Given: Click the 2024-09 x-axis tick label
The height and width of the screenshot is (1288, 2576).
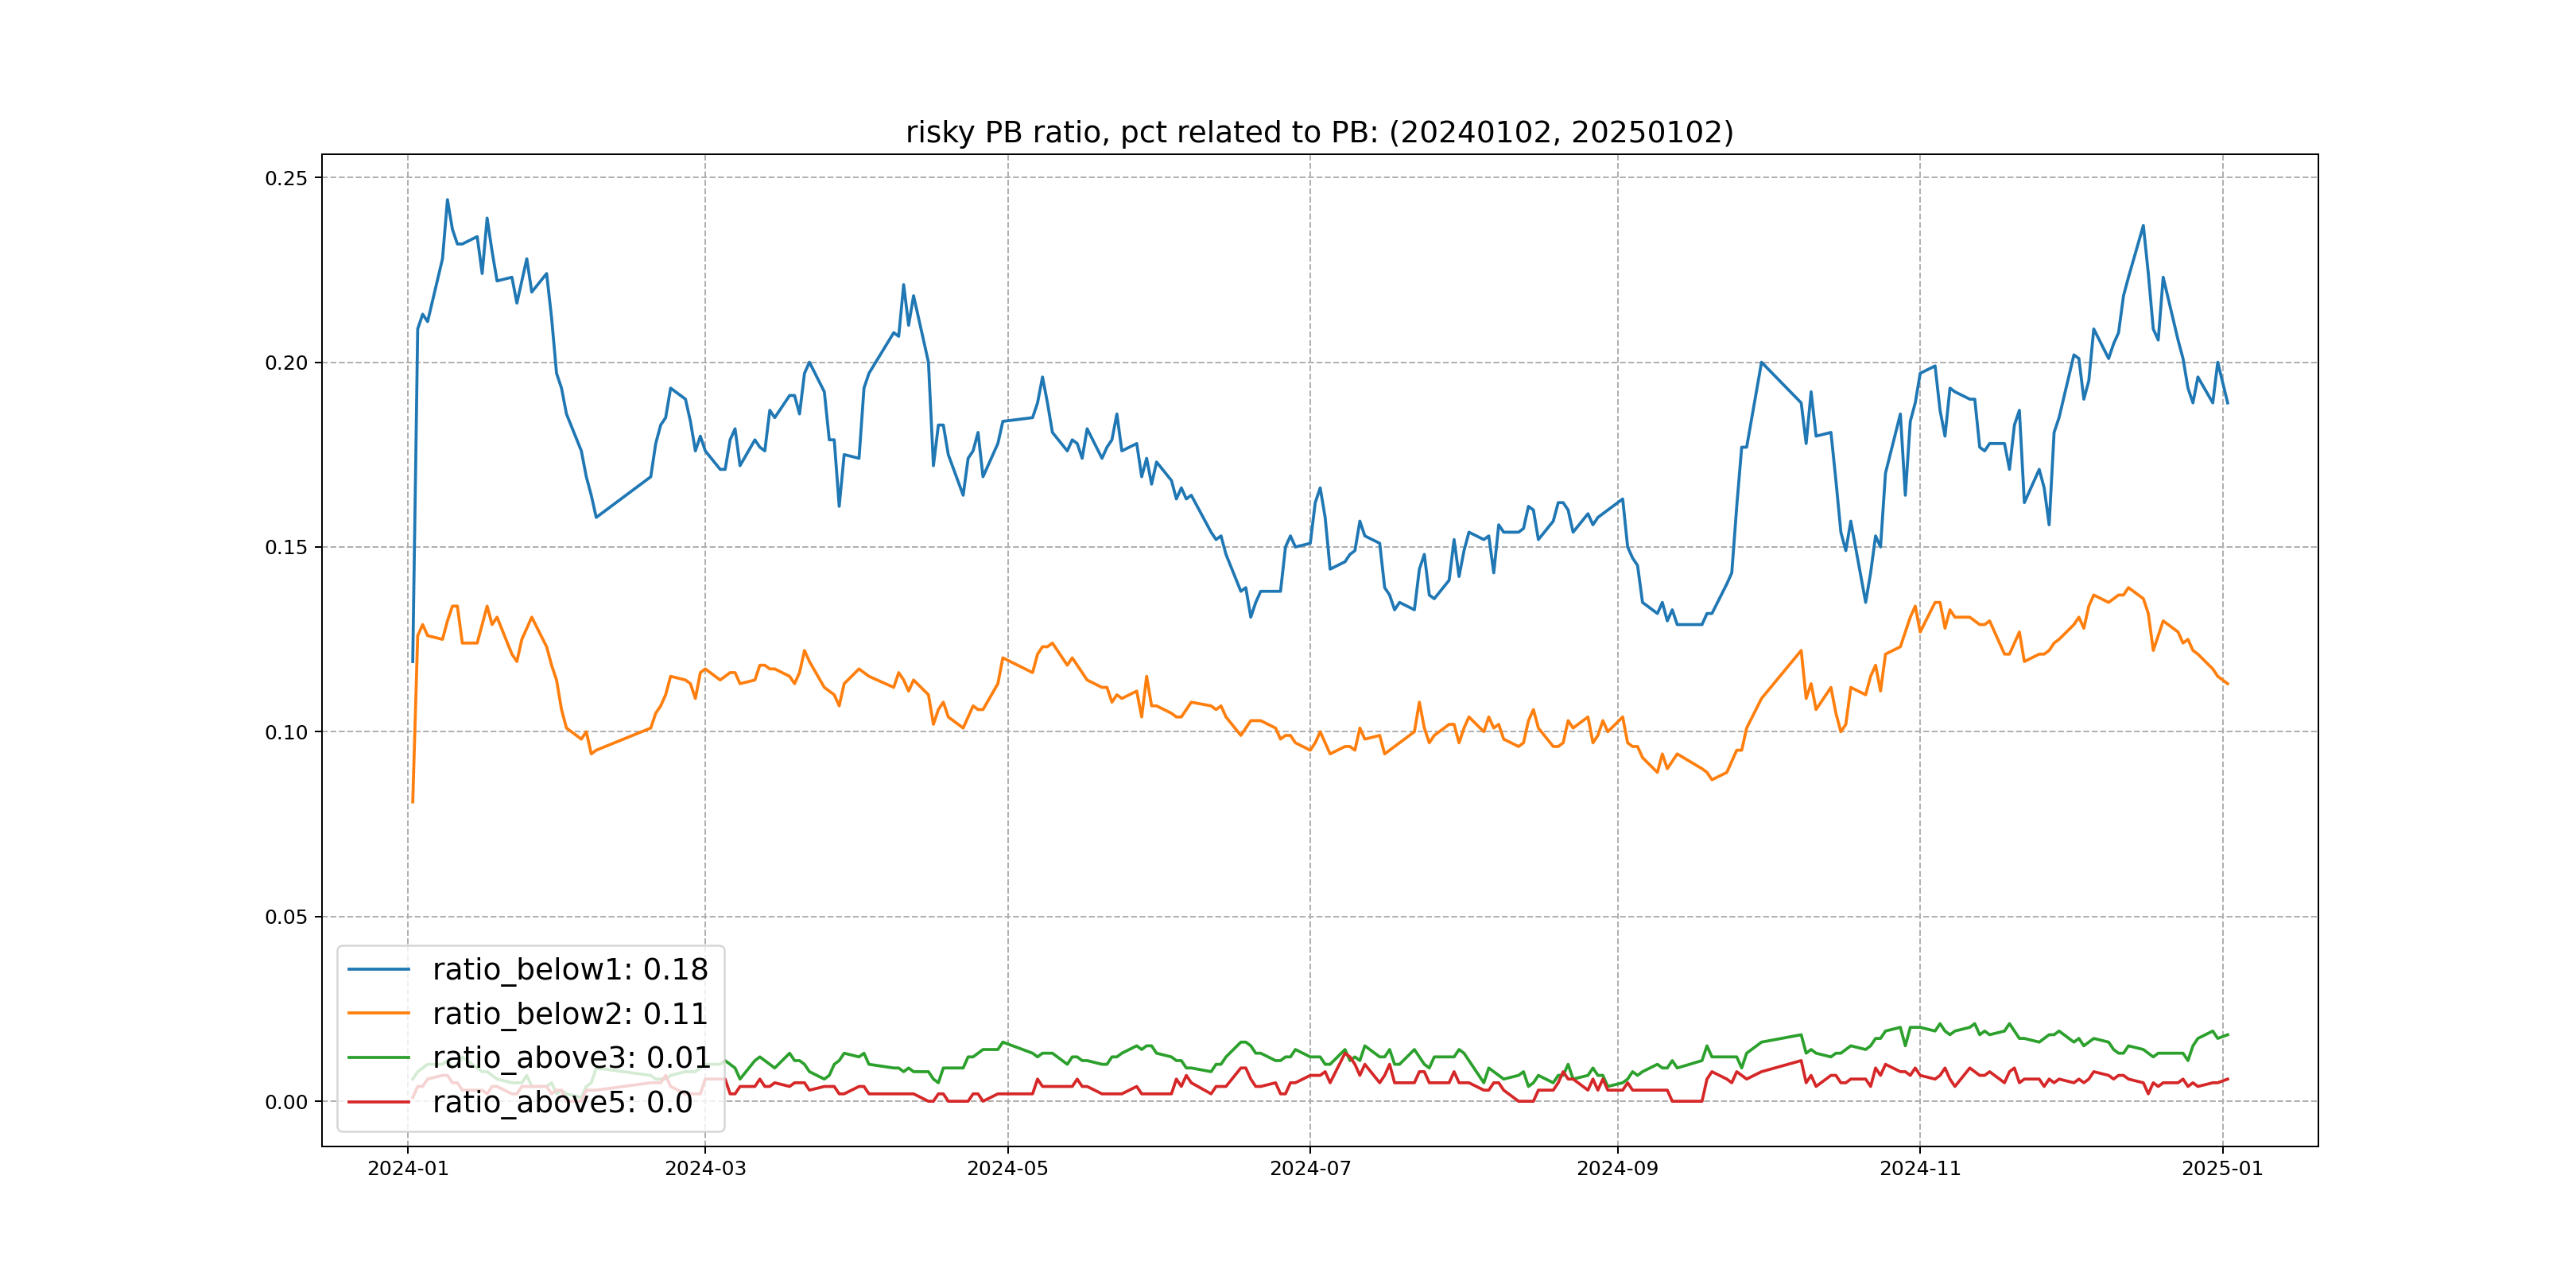Looking at the screenshot, I should (1617, 1168).
